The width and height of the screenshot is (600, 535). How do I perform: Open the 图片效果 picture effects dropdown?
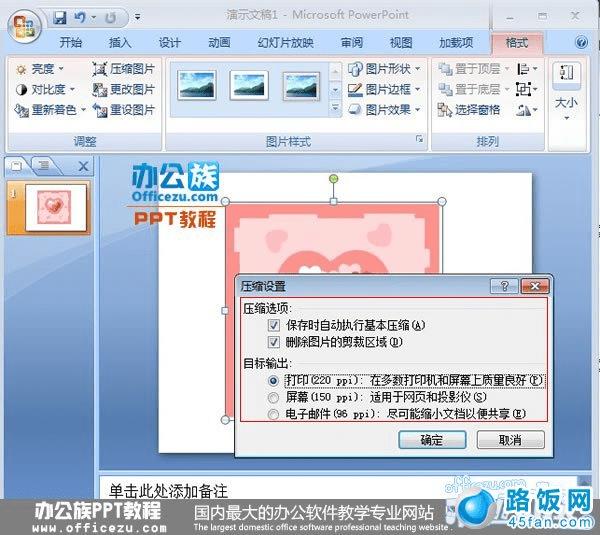385,110
